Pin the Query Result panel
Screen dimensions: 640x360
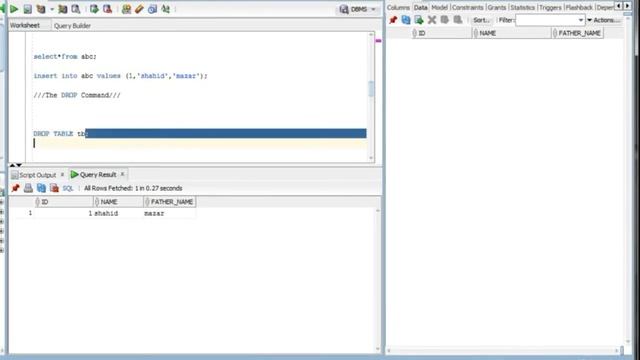click(16, 188)
